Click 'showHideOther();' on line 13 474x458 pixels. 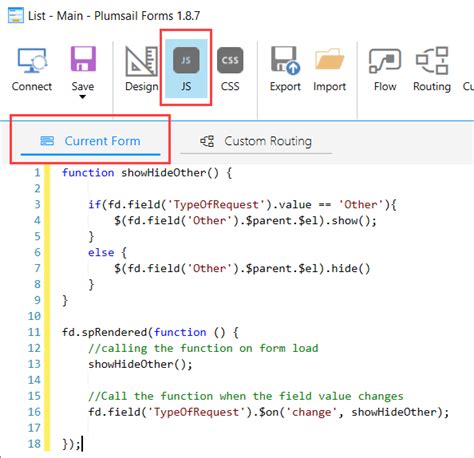[x=140, y=364]
